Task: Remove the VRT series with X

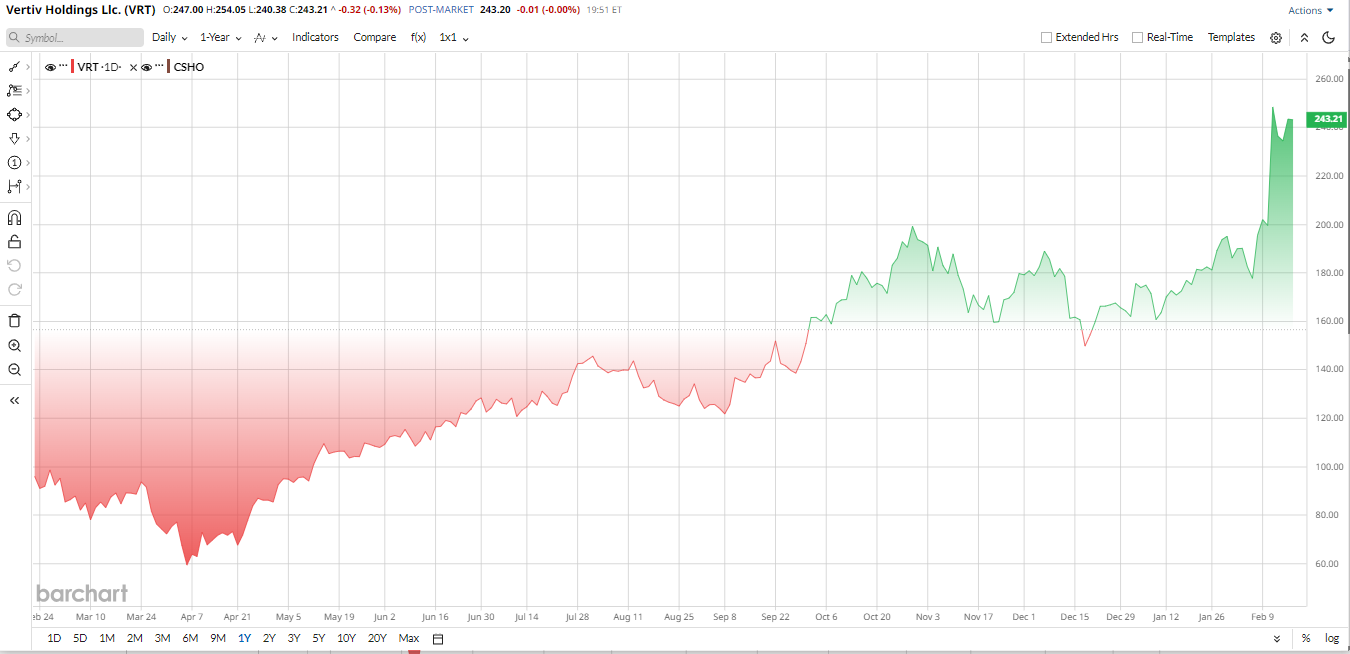Action: [132, 67]
